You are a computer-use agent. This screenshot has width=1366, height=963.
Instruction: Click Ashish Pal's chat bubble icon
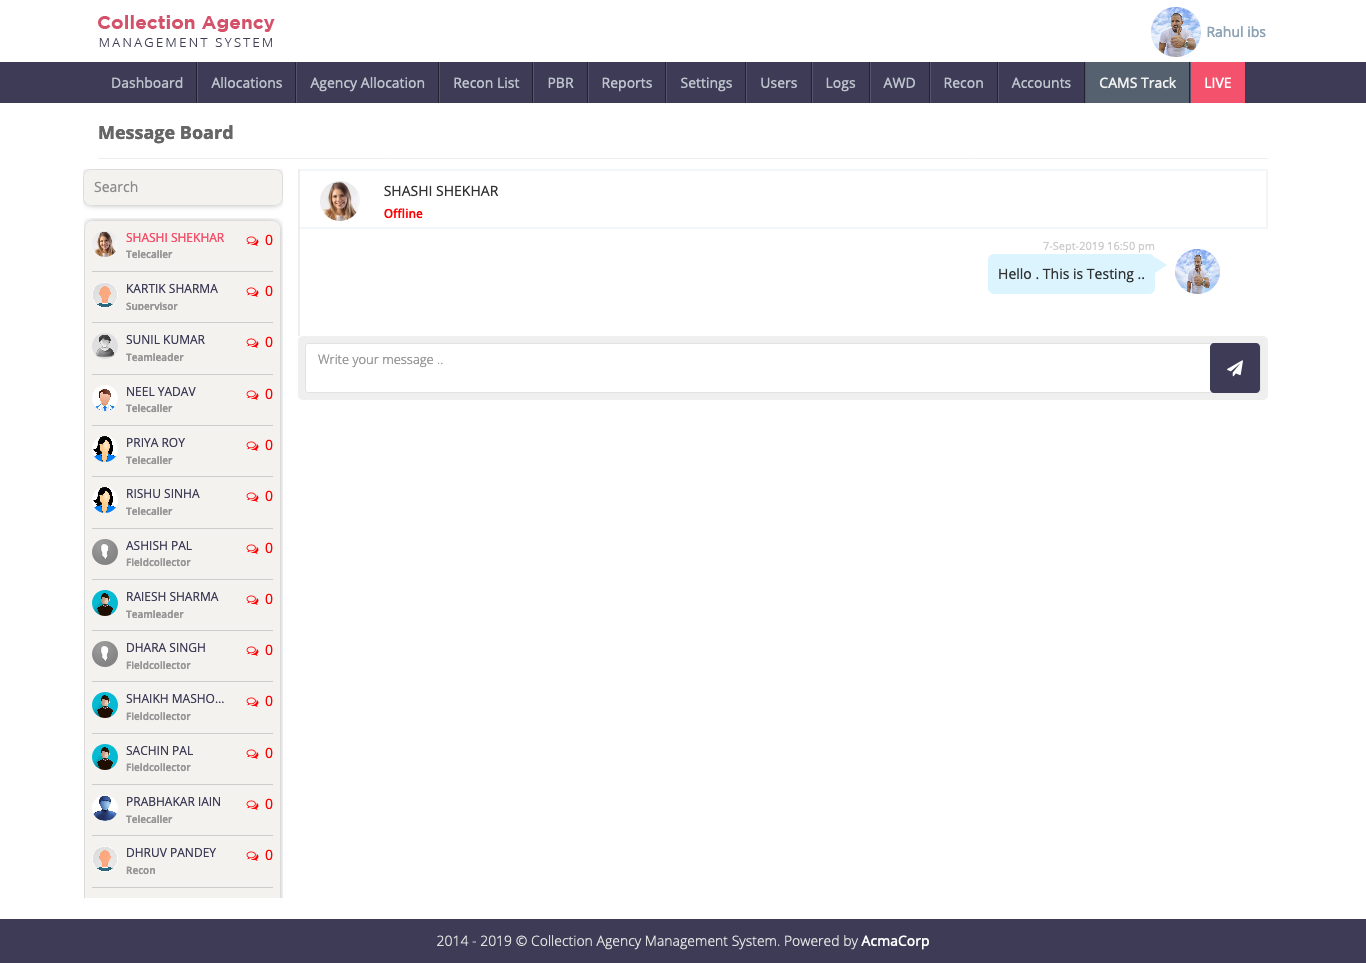252,549
